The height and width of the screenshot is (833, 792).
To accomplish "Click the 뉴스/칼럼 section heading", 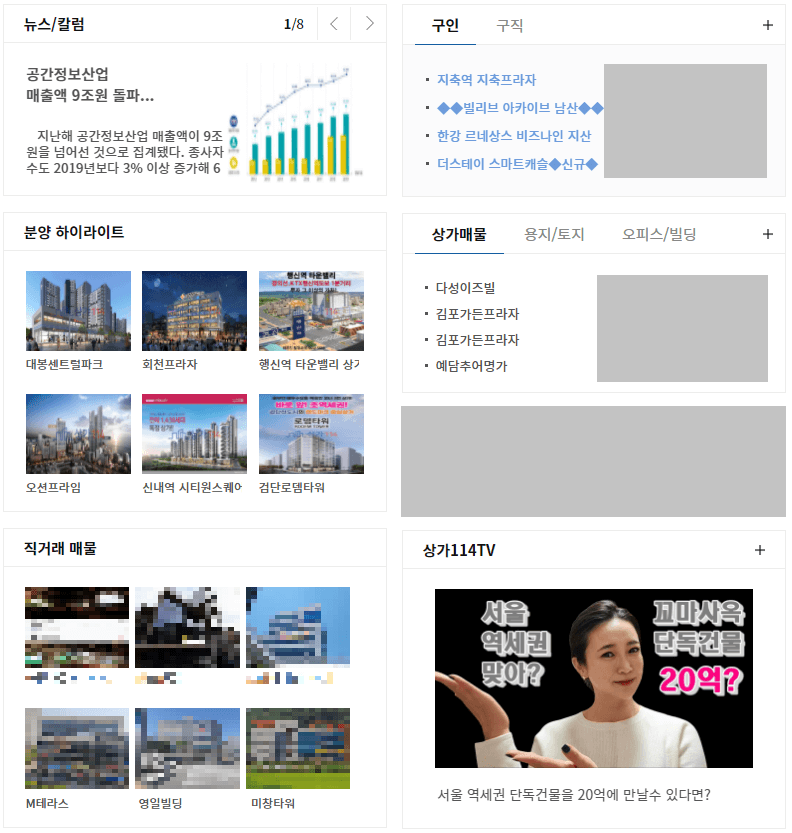I will click(54, 24).
